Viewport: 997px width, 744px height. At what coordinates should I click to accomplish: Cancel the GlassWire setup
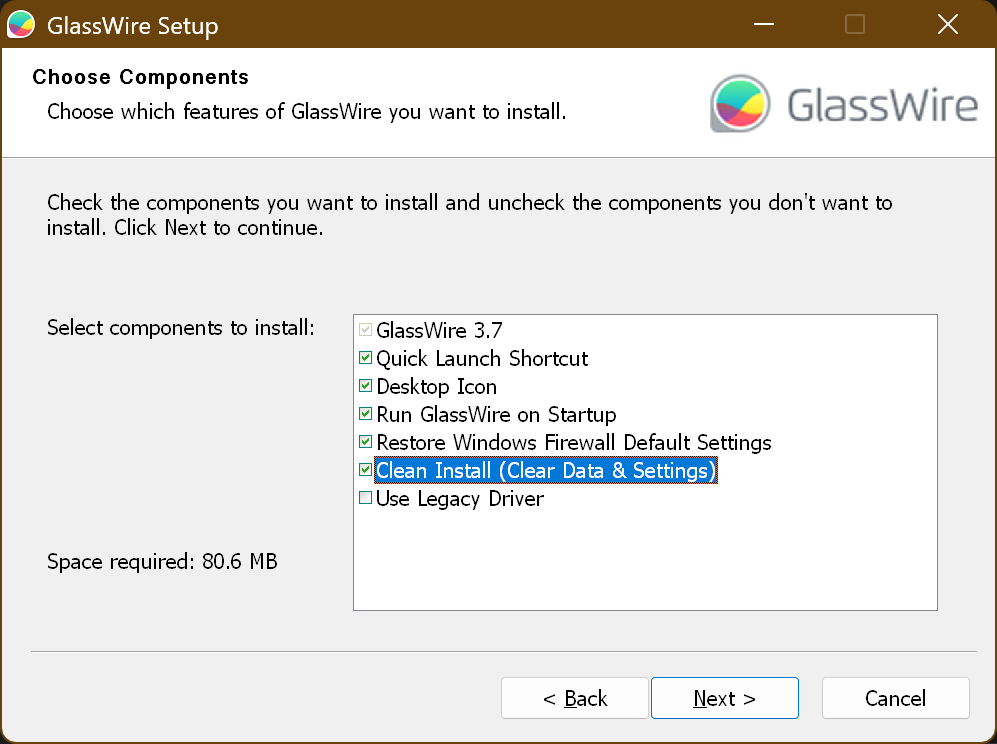895,698
